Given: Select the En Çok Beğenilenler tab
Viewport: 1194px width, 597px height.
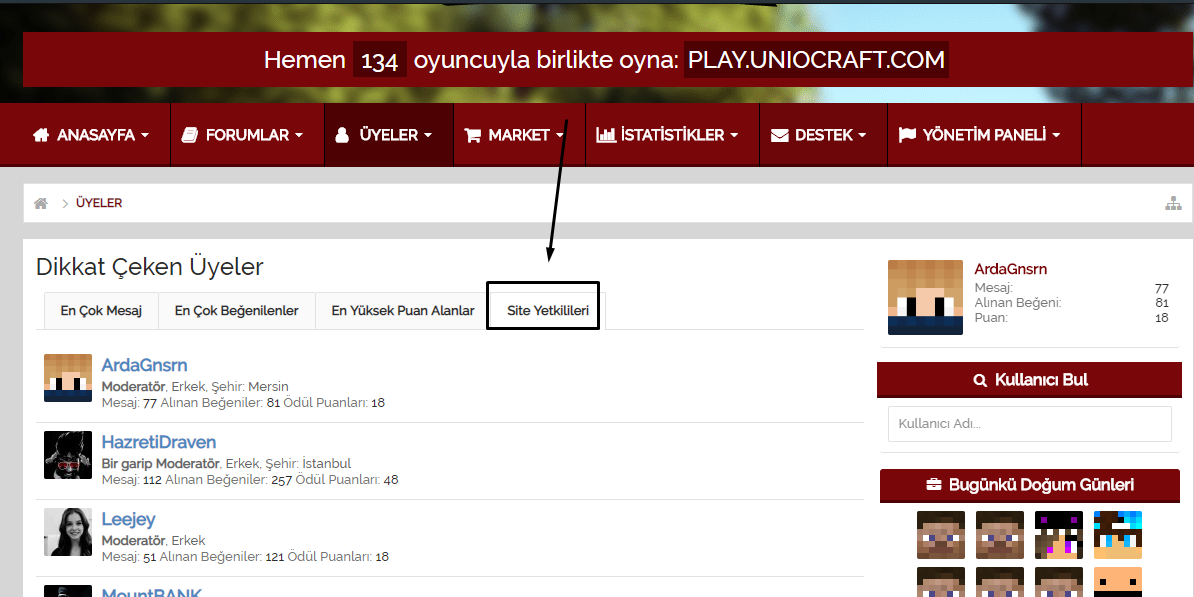Looking at the screenshot, I should (236, 311).
